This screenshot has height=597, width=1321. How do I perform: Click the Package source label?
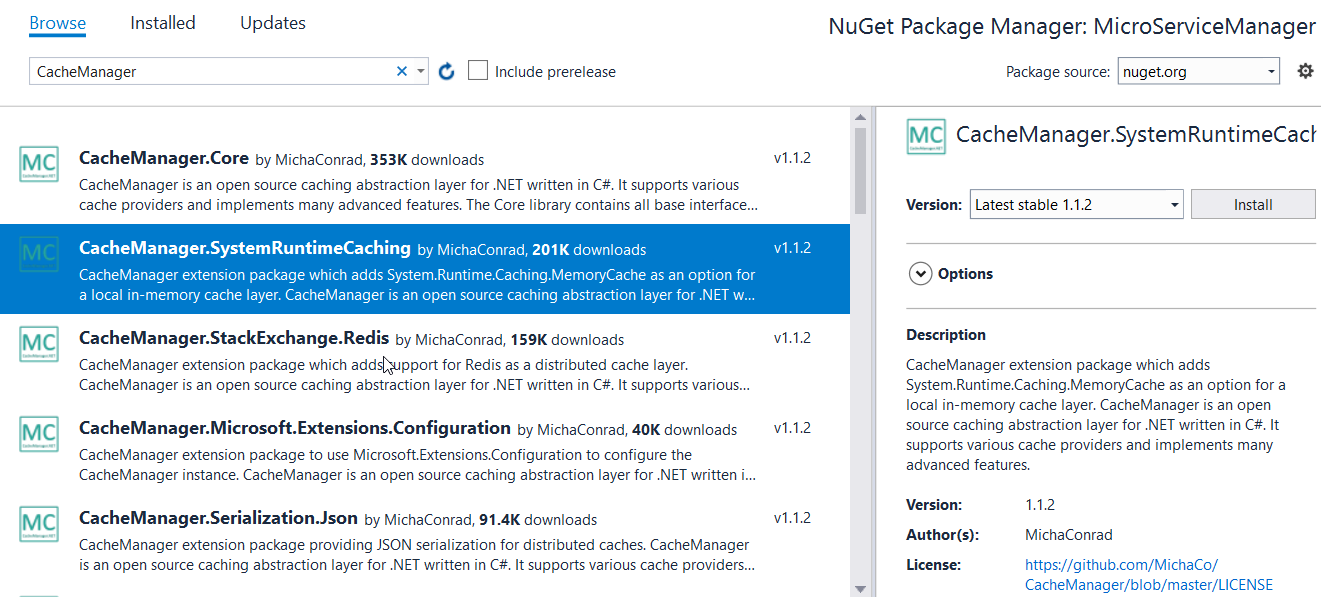pos(1058,72)
